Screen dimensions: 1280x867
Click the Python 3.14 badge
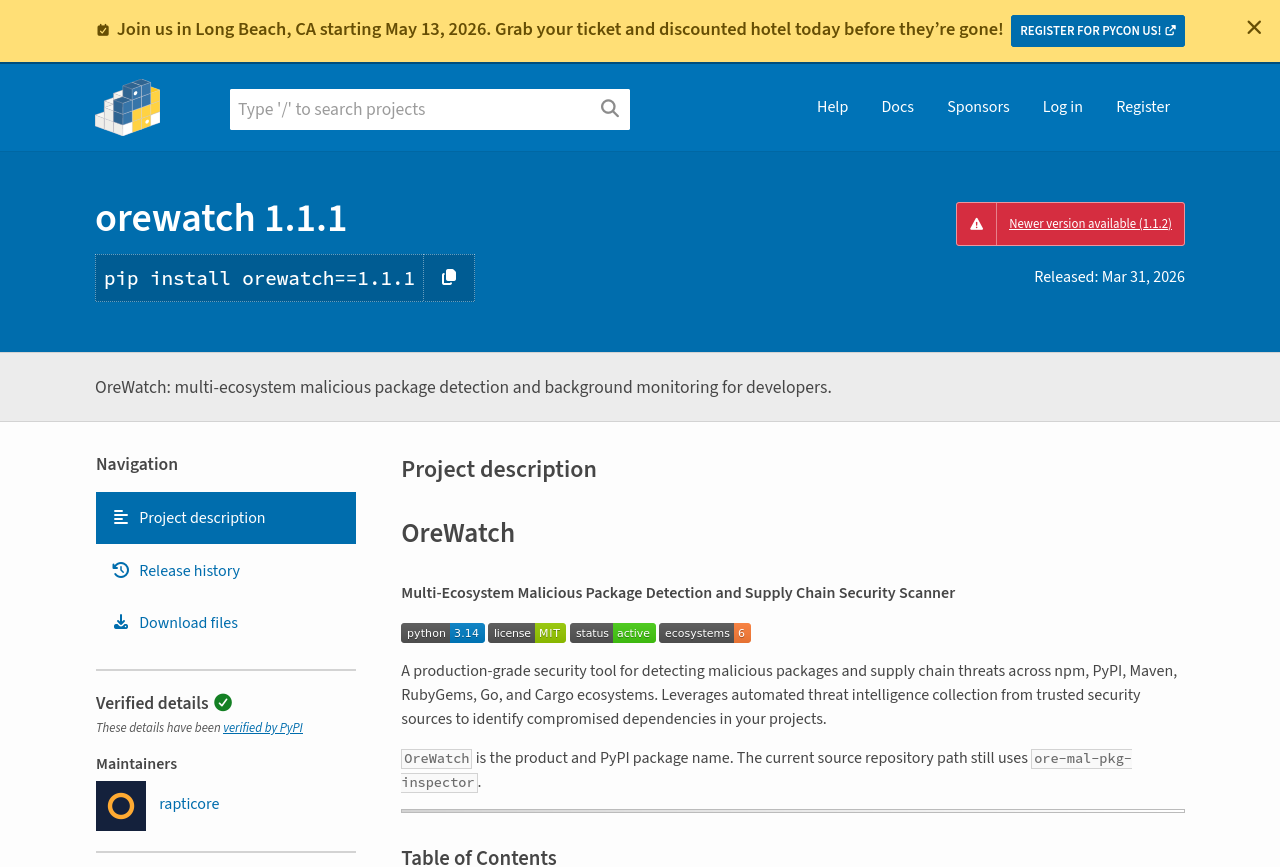[442, 633]
